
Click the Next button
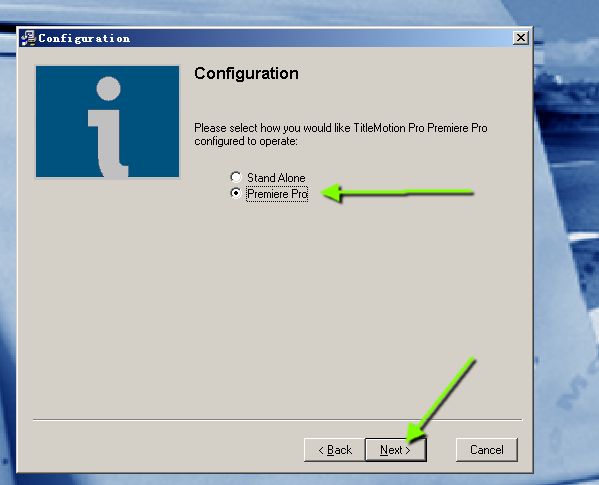click(x=396, y=450)
